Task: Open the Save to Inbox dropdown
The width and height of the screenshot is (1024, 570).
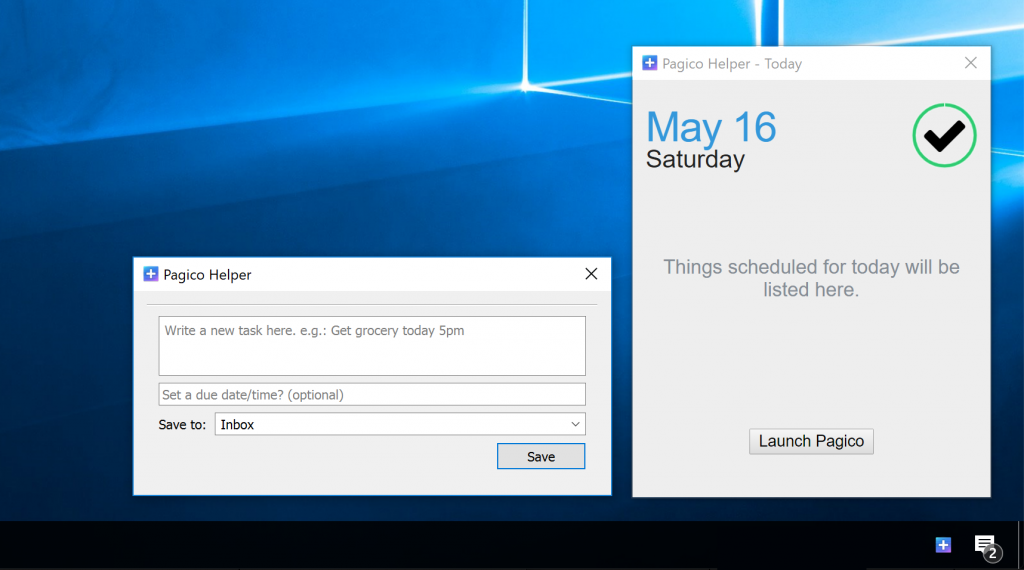Action: pos(400,424)
